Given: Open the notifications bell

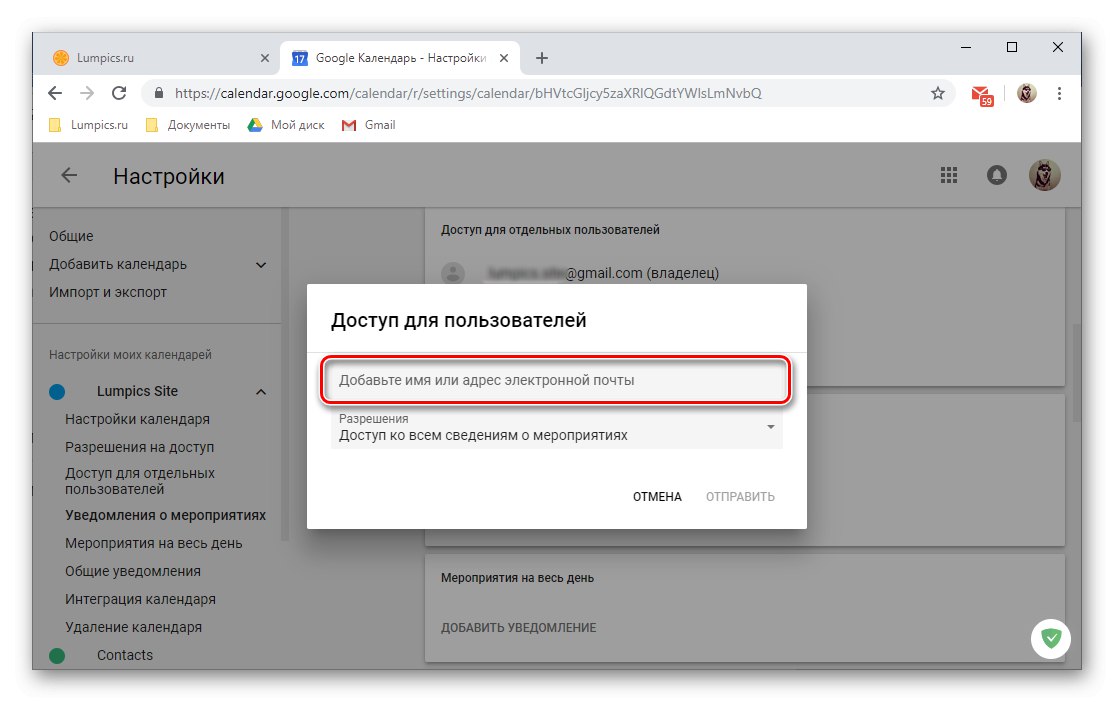Looking at the screenshot, I should pos(996,174).
